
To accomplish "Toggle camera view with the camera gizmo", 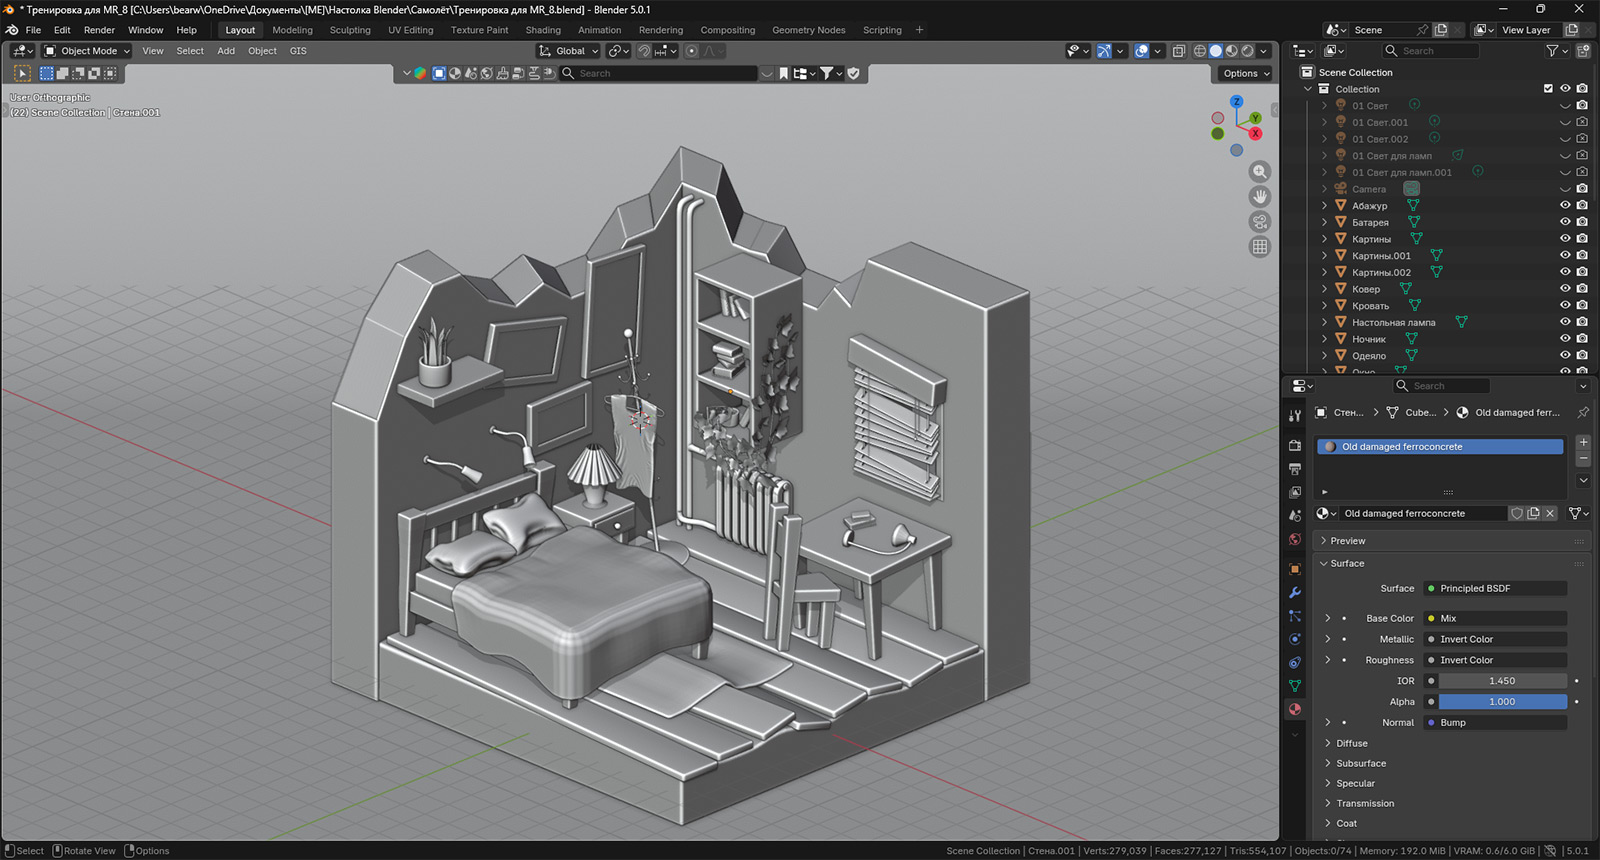I will tap(1260, 222).
